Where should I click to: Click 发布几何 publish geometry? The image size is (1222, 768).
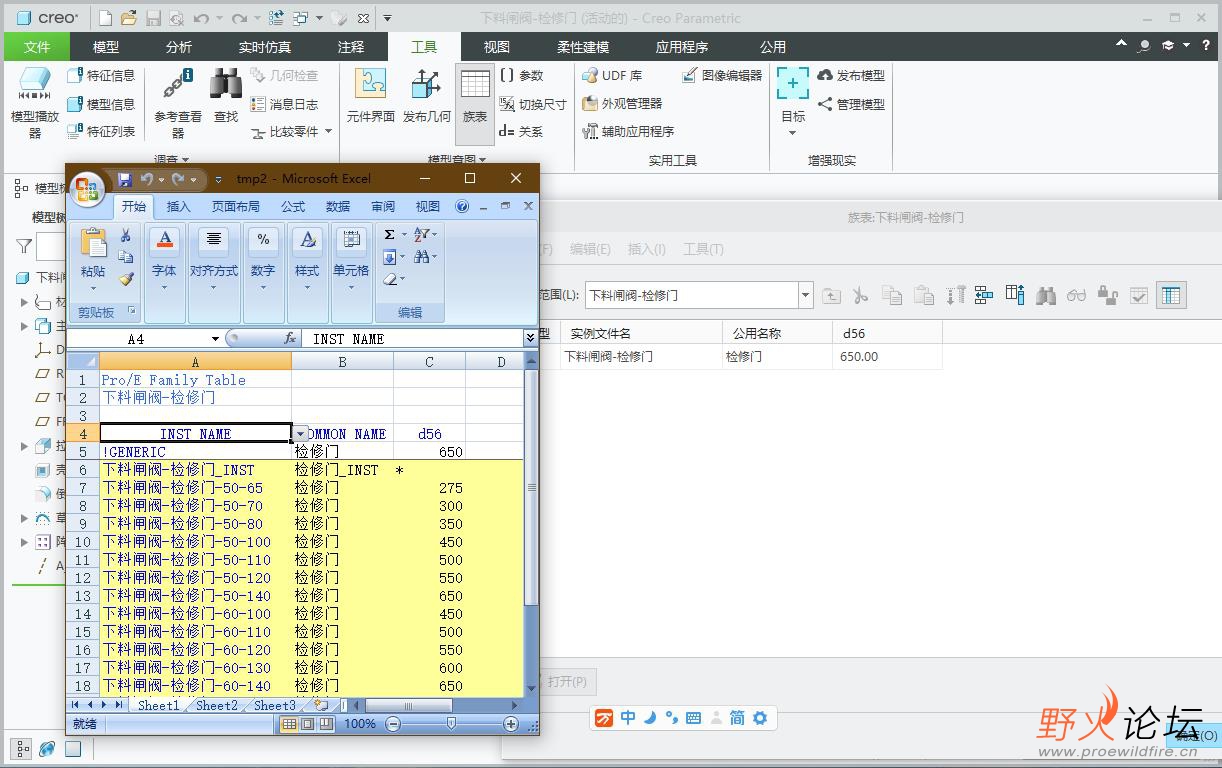click(x=427, y=96)
